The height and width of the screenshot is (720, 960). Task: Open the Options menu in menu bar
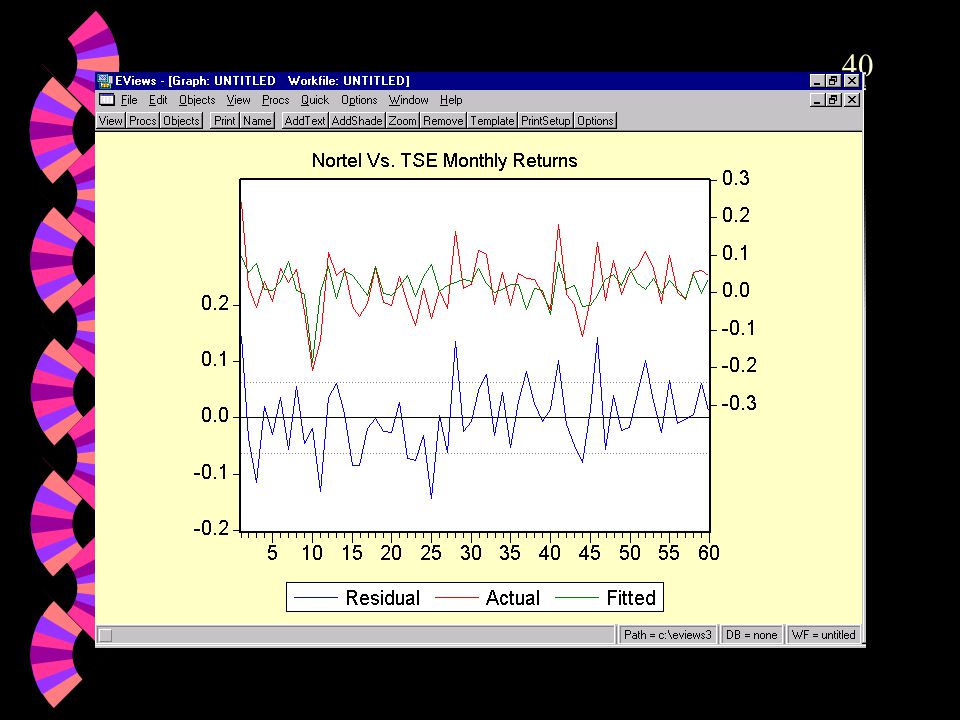pyautogui.click(x=359, y=100)
